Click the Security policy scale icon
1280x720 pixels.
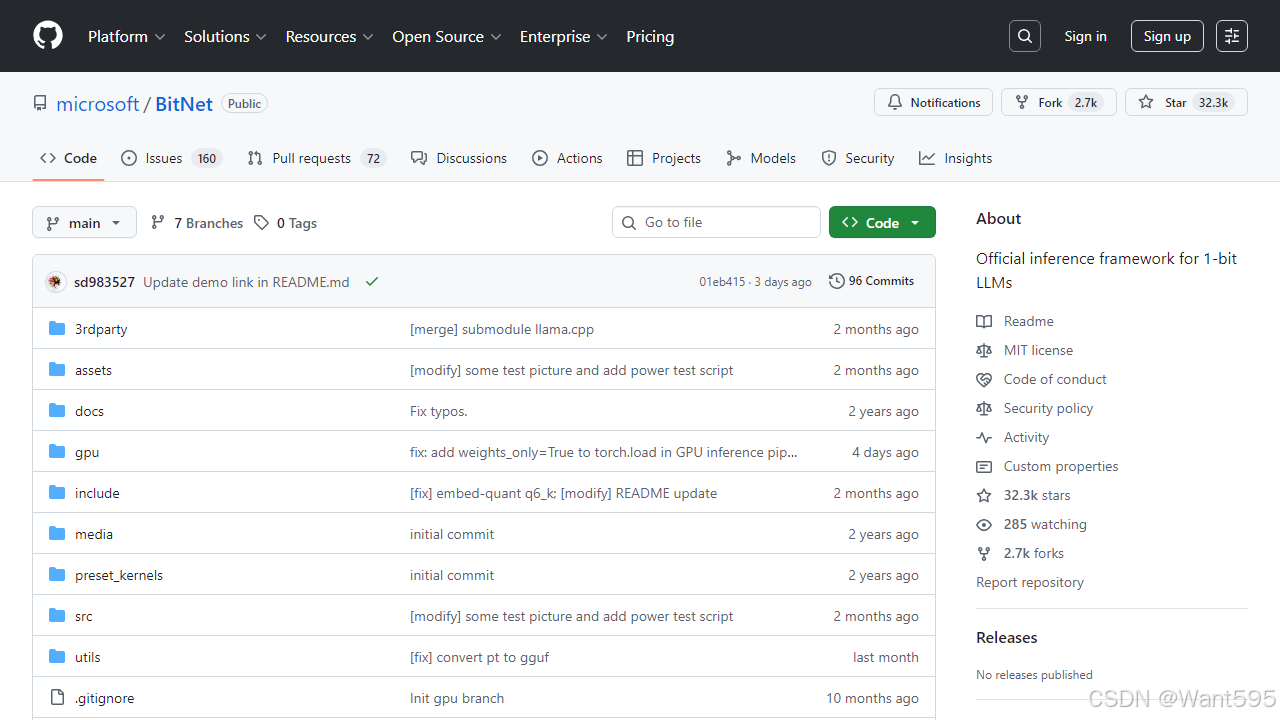pos(984,408)
